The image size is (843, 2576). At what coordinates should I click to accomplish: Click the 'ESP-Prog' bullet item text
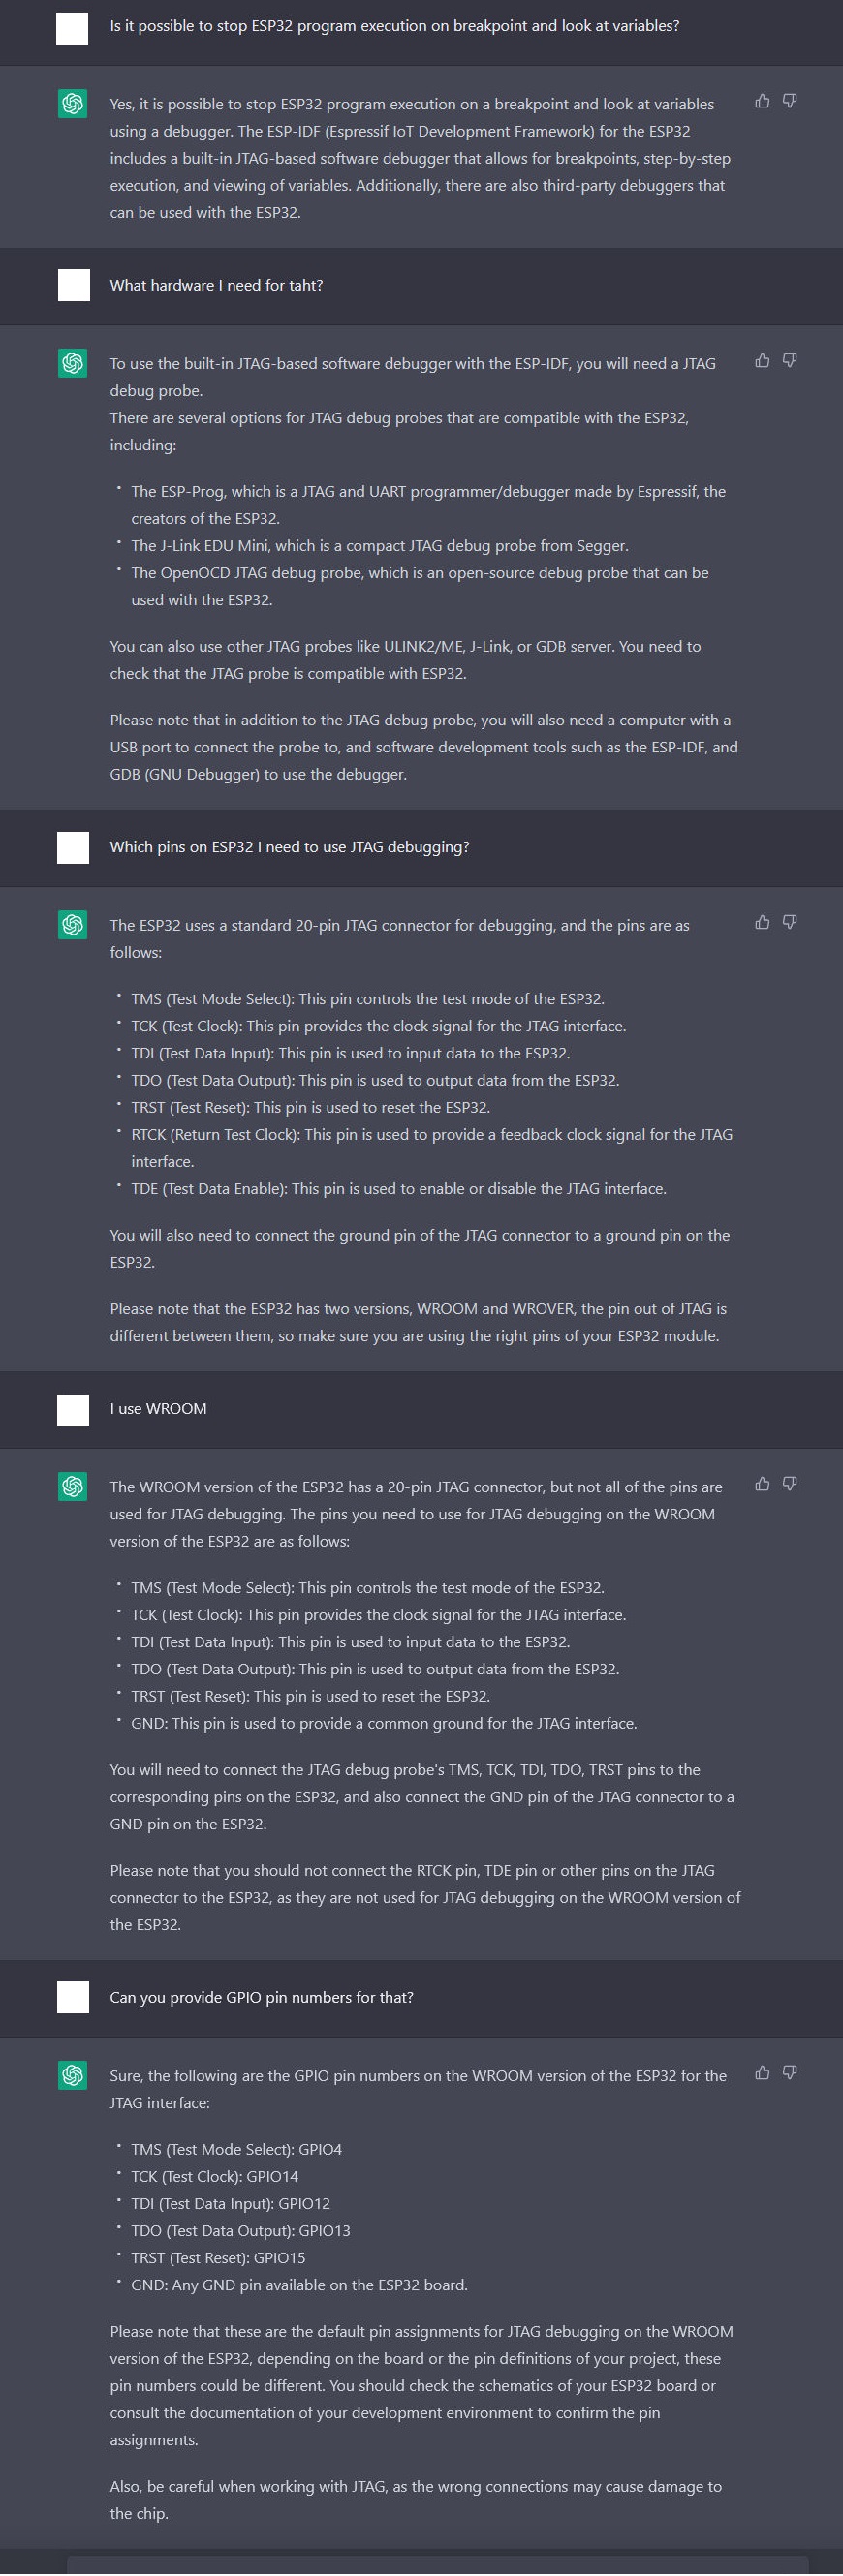(428, 505)
